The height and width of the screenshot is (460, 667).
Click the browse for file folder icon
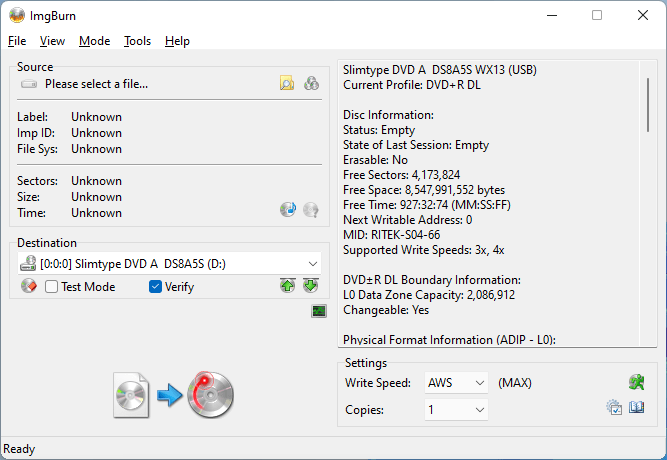tap(287, 84)
